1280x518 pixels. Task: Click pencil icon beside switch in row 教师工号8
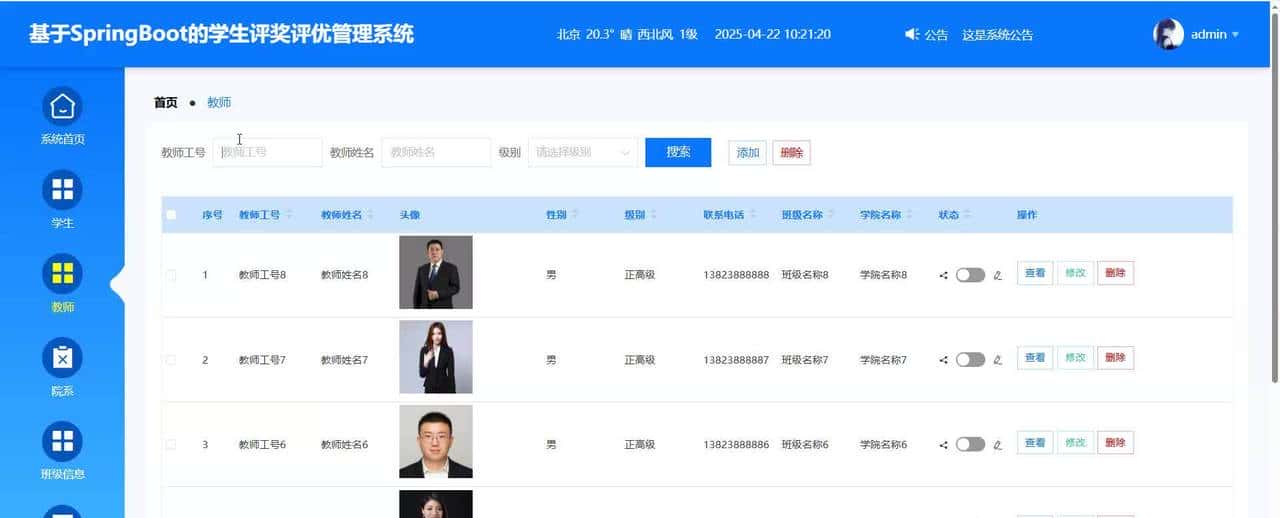(x=997, y=275)
